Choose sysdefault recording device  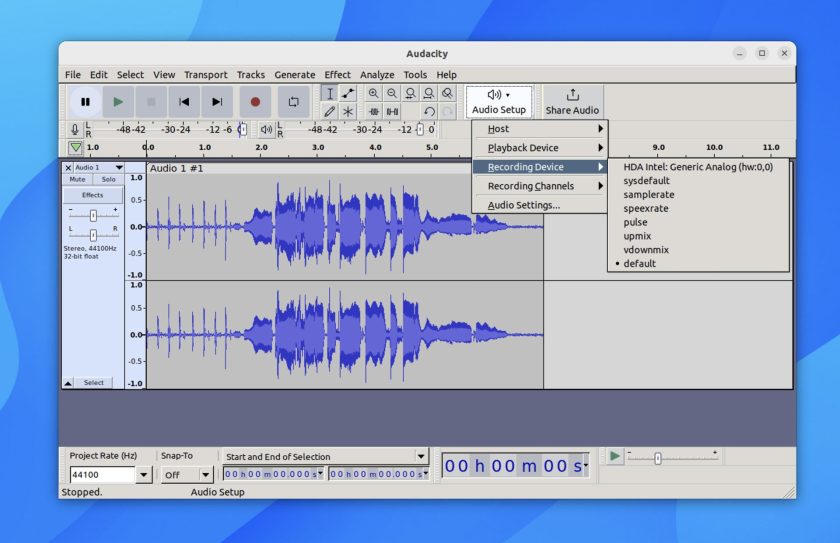pyautogui.click(x=698, y=180)
